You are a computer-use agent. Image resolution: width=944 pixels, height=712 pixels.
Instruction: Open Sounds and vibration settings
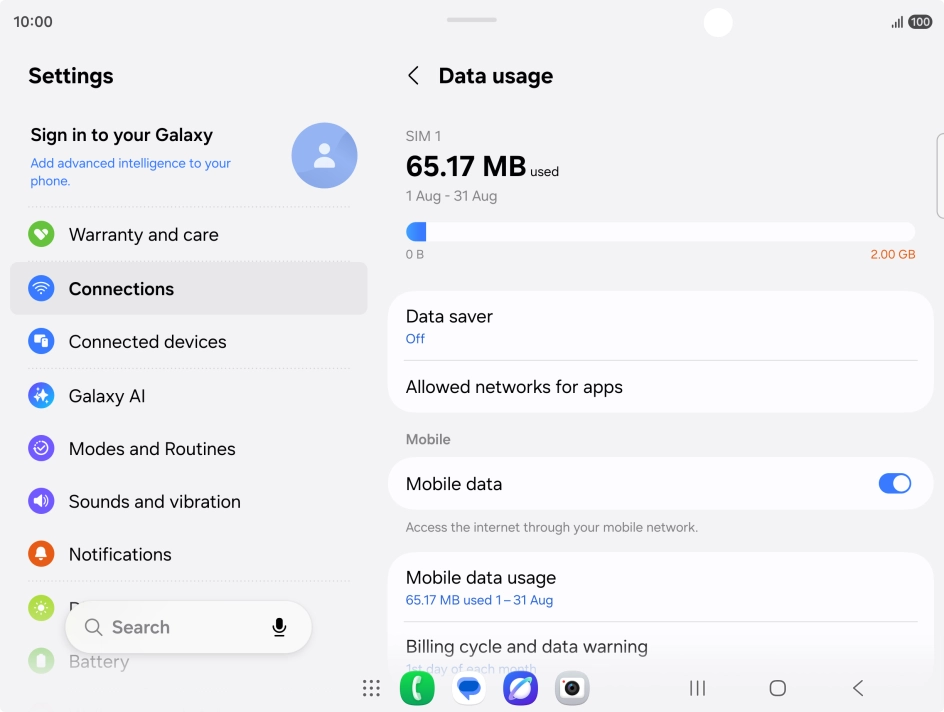point(189,501)
